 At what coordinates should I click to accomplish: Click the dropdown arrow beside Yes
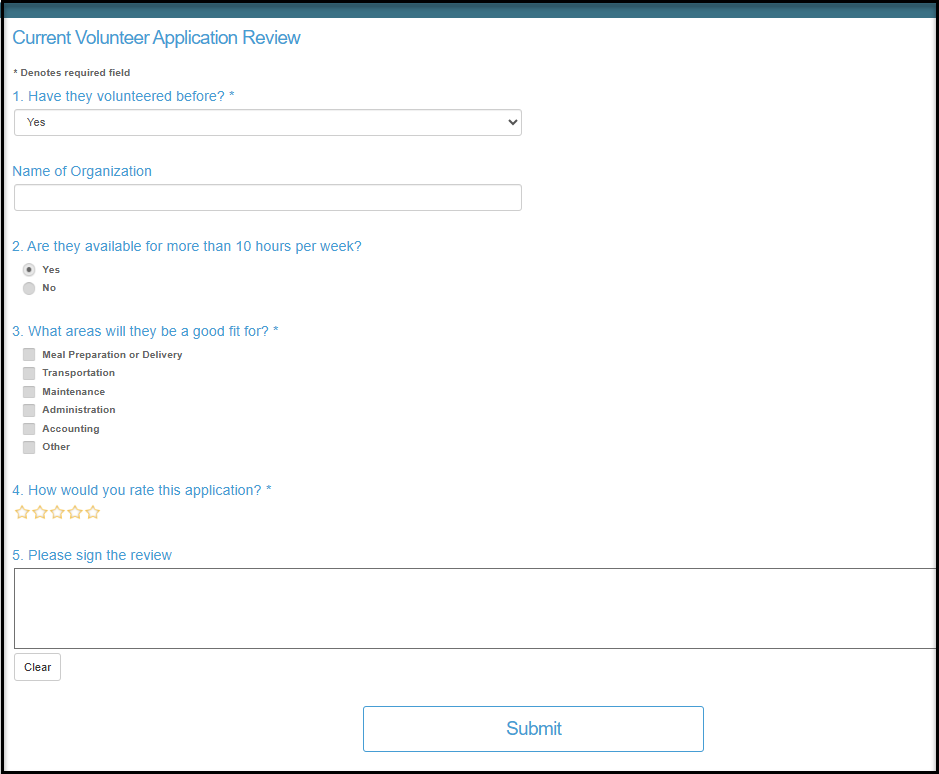(x=512, y=122)
